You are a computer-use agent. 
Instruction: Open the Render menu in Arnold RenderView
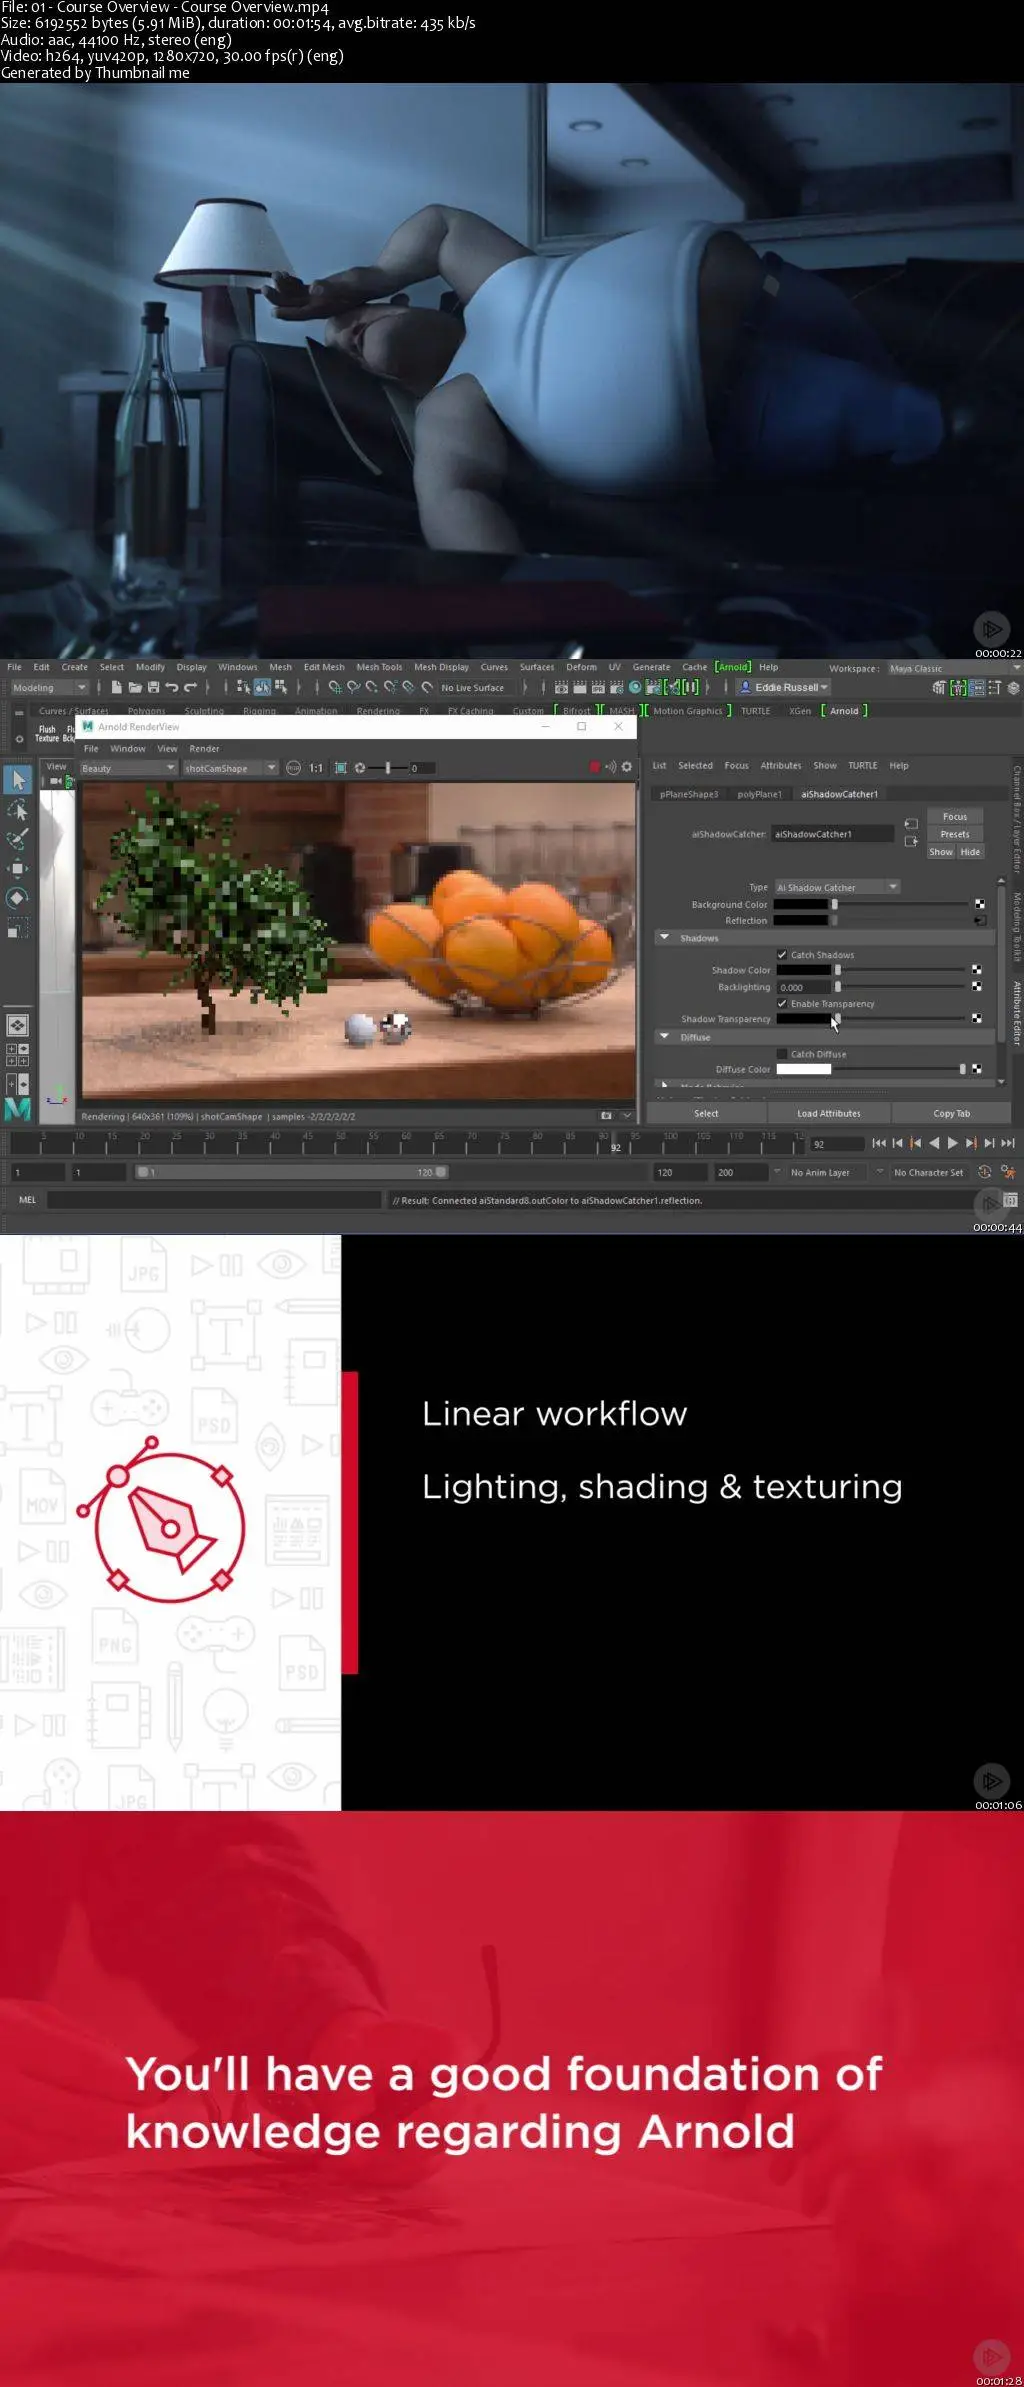point(204,748)
